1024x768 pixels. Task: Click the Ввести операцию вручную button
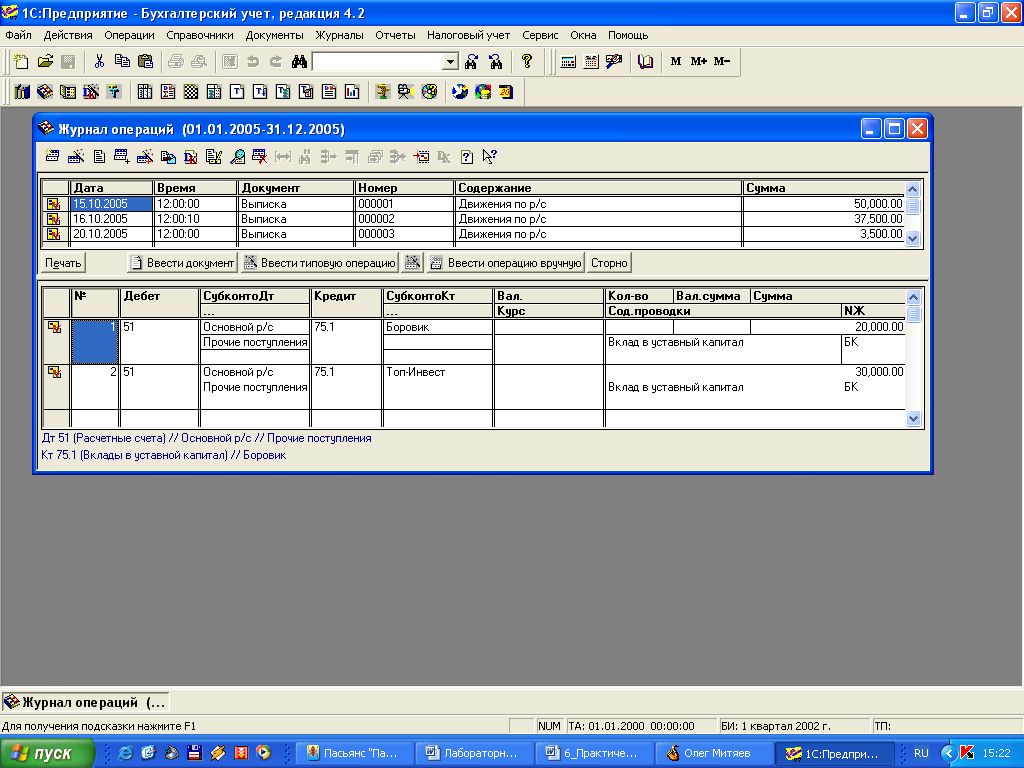505,263
